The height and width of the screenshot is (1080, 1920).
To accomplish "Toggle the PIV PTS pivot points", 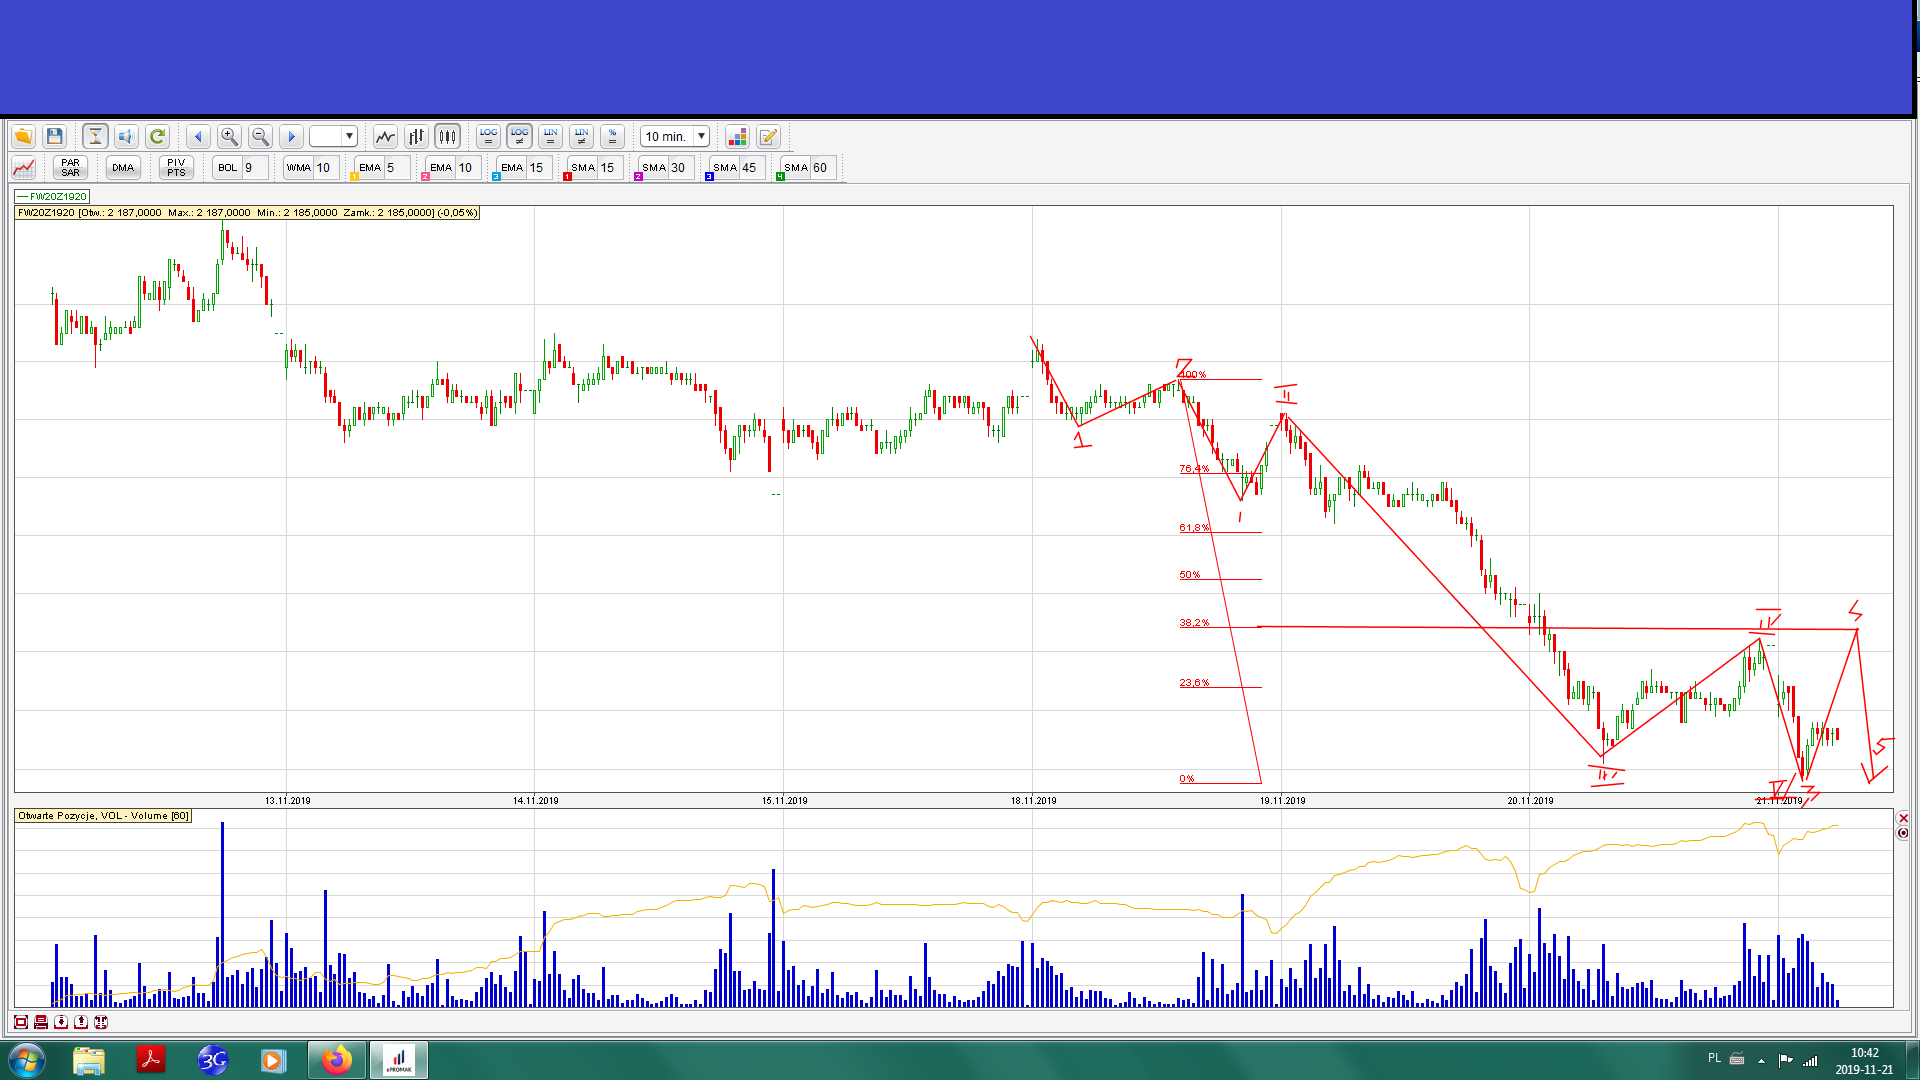I will click(x=176, y=167).
